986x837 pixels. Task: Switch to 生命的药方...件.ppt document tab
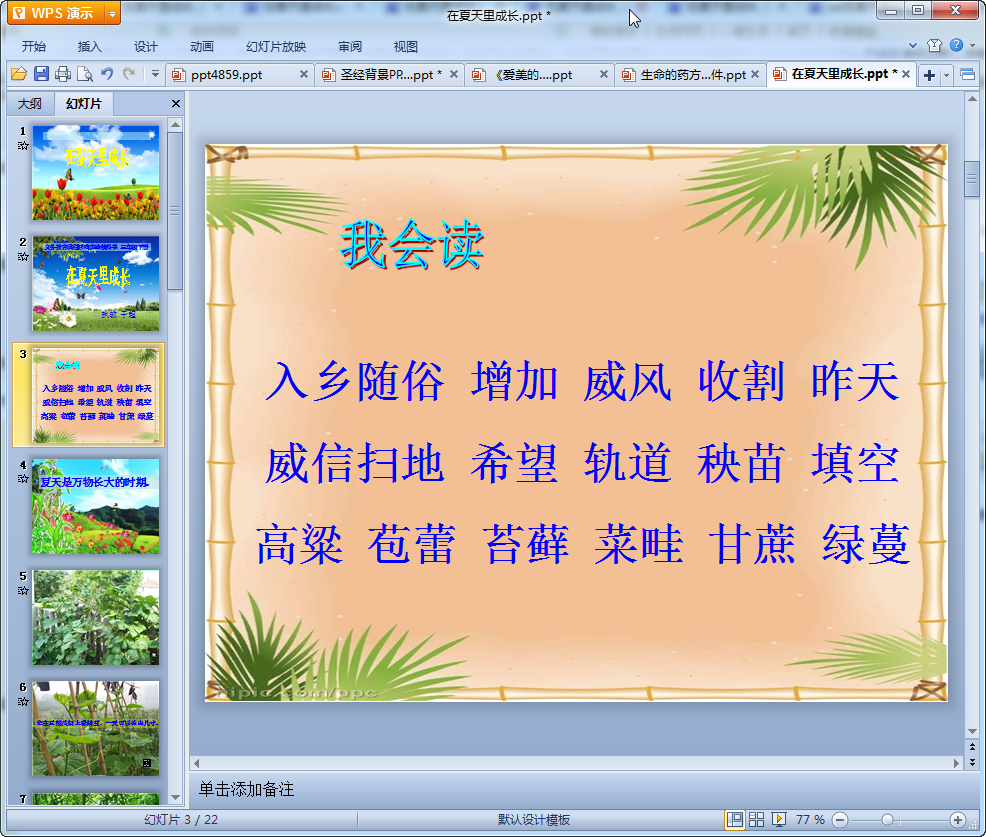[692, 75]
